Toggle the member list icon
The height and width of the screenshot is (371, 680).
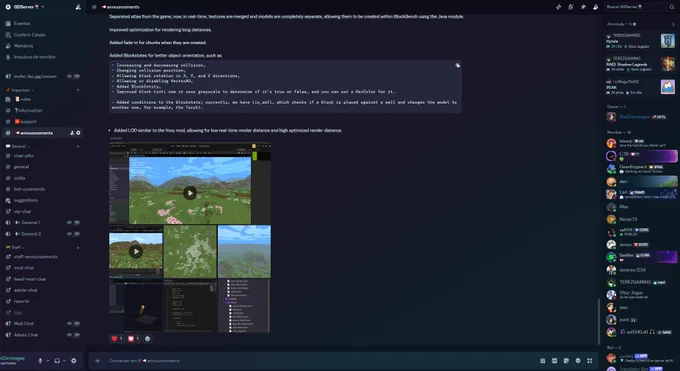pos(596,7)
